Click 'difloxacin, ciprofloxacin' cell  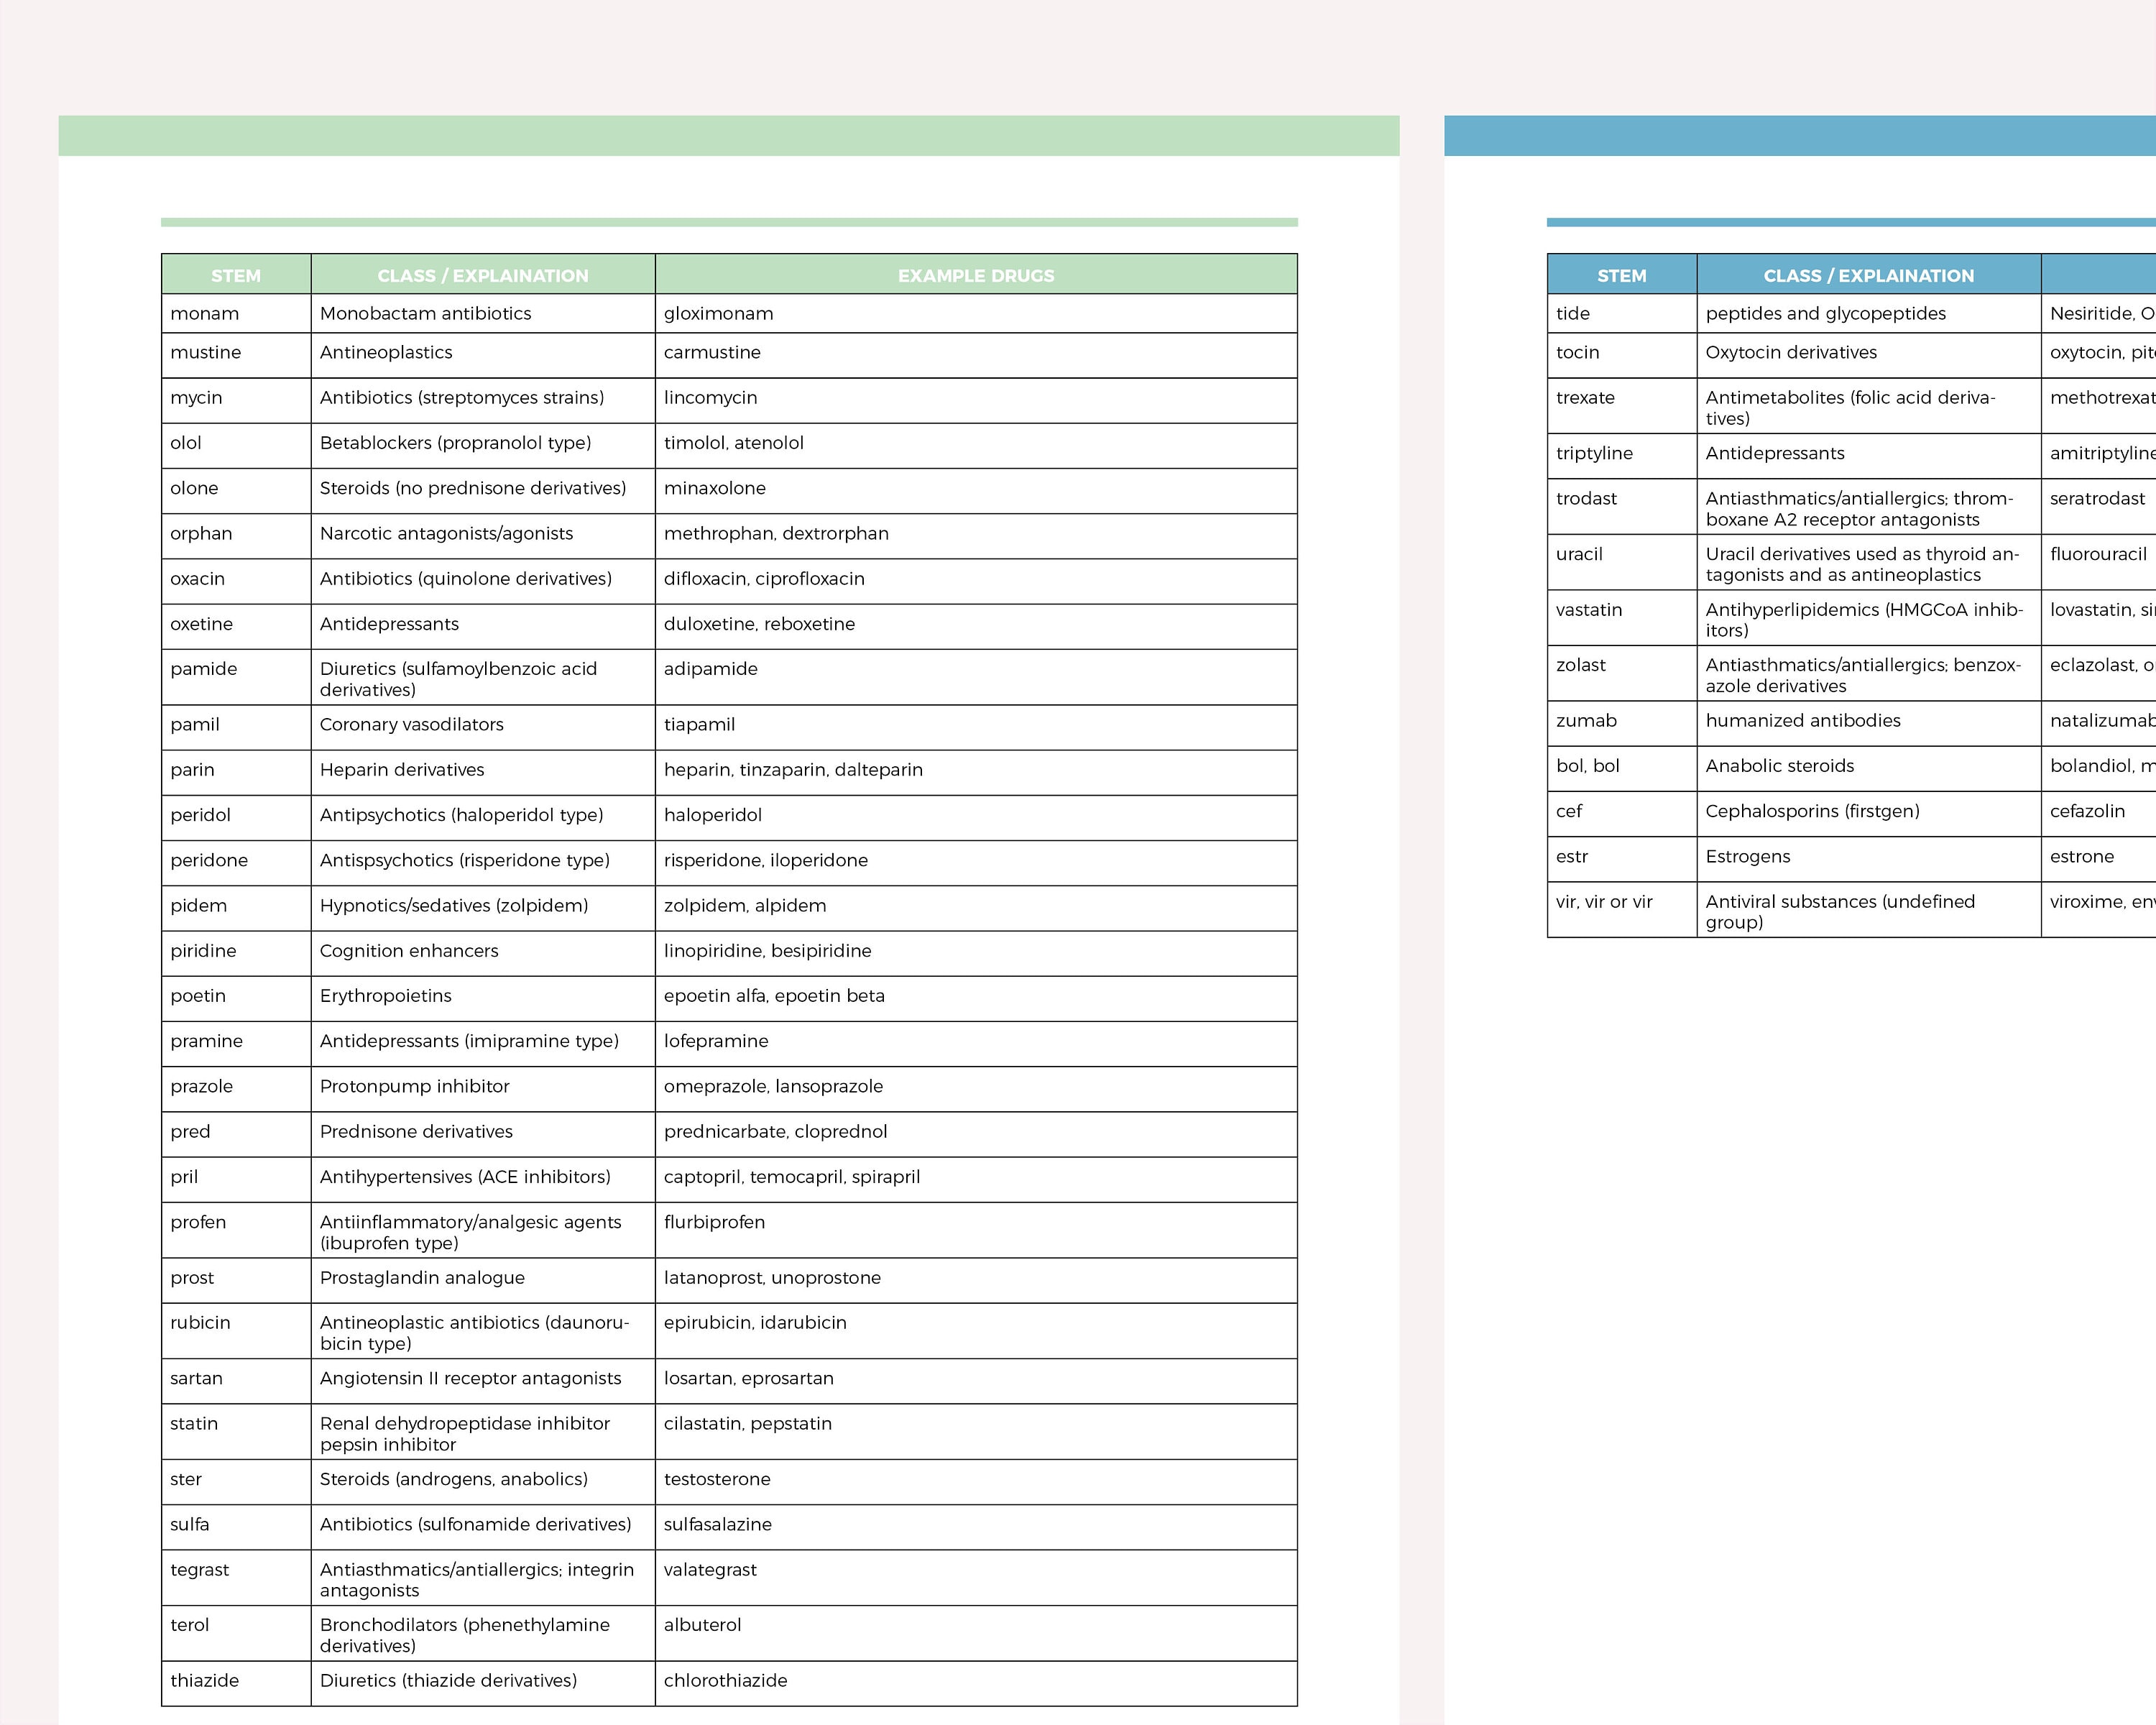(x=976, y=581)
